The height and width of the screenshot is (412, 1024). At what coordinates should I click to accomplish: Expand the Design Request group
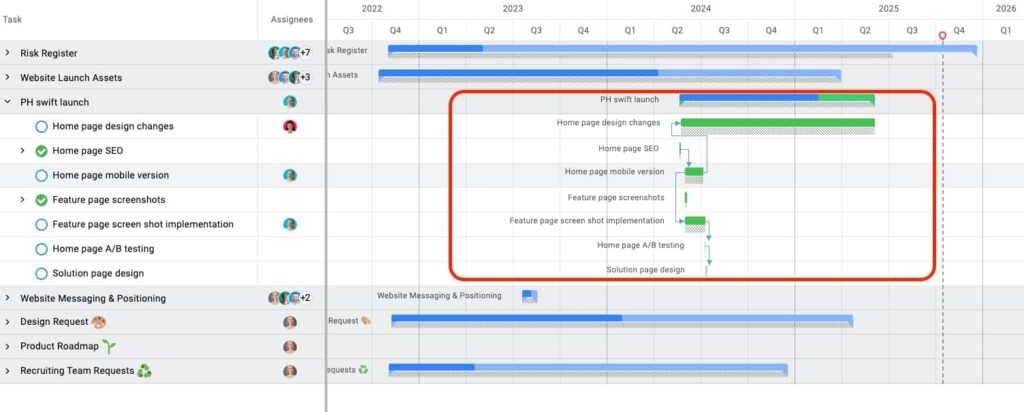tap(7, 322)
